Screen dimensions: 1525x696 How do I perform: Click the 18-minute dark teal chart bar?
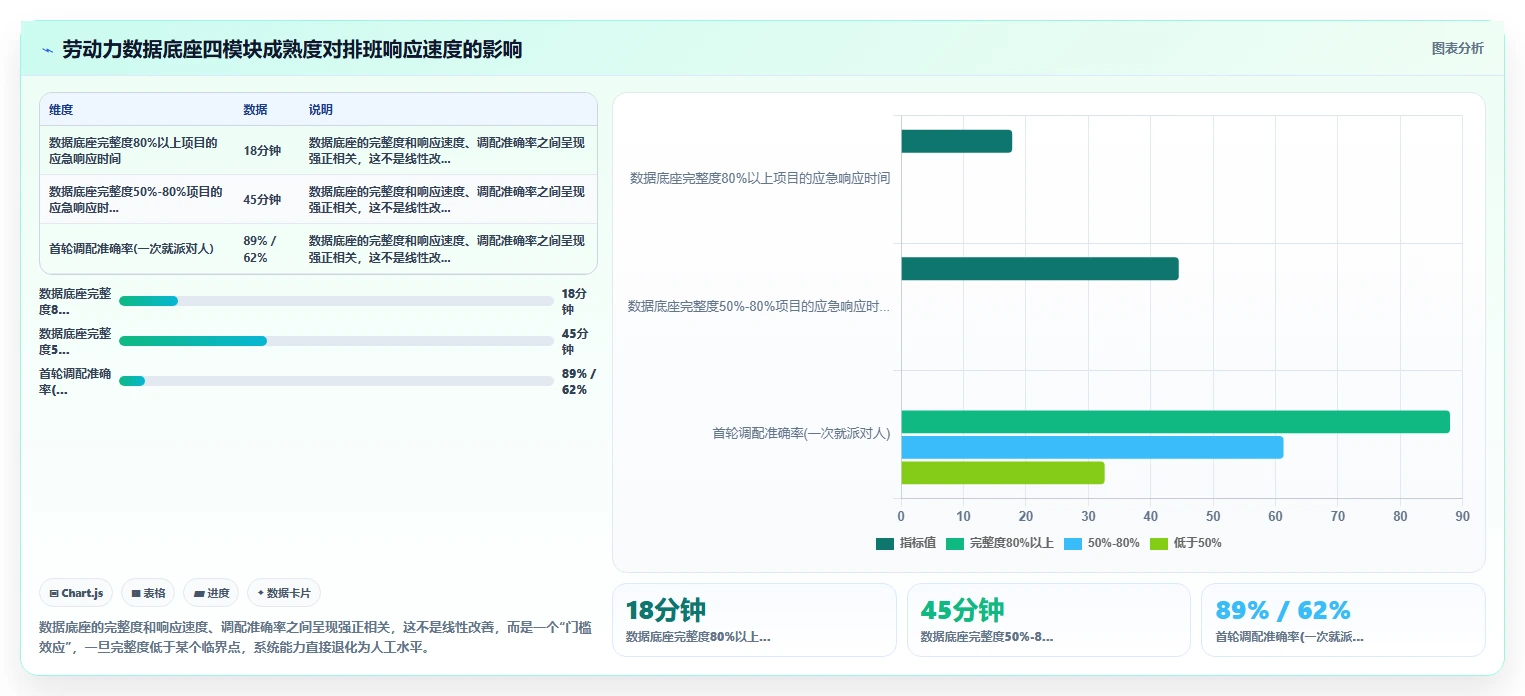pyautogui.click(x=956, y=141)
